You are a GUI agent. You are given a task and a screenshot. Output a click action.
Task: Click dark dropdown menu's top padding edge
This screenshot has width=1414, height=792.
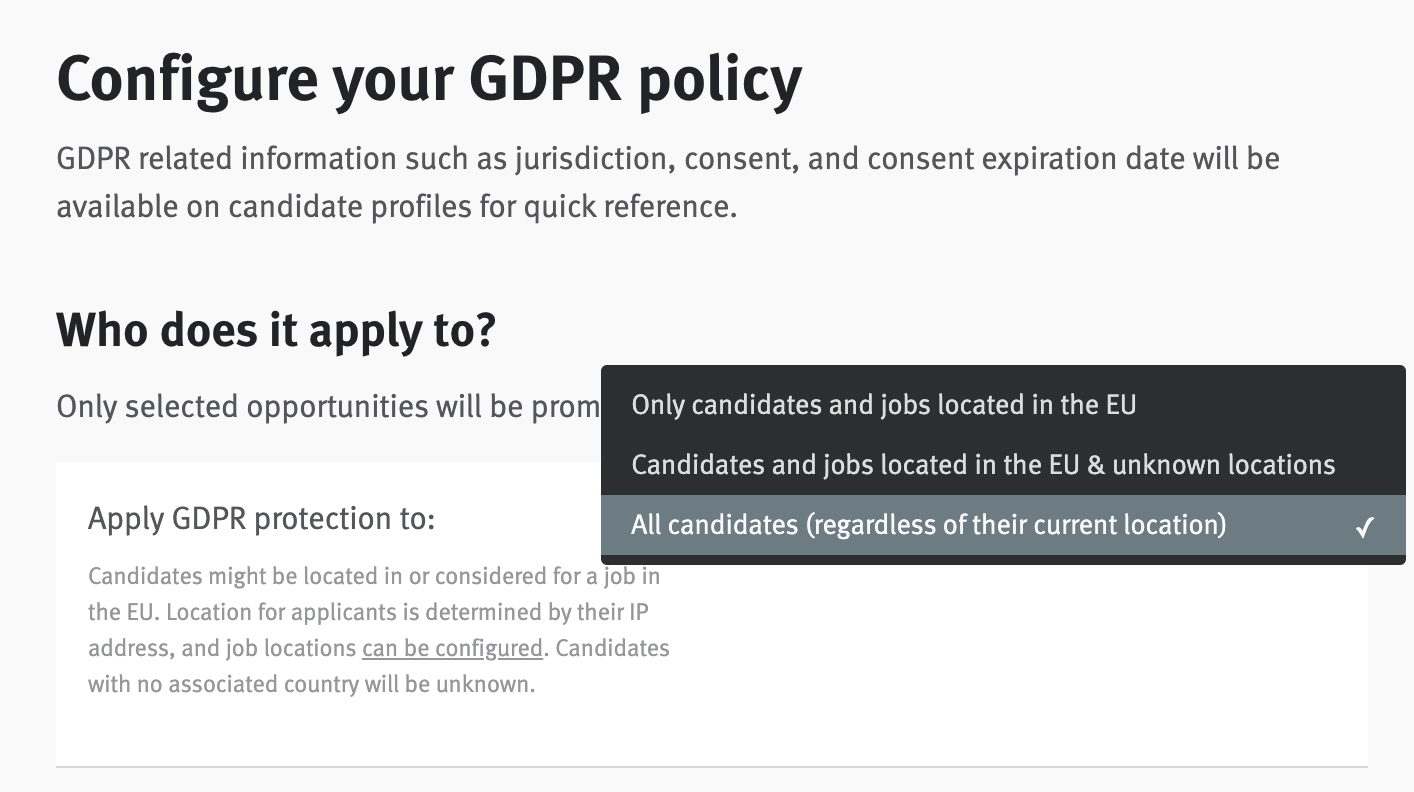click(x=1000, y=371)
